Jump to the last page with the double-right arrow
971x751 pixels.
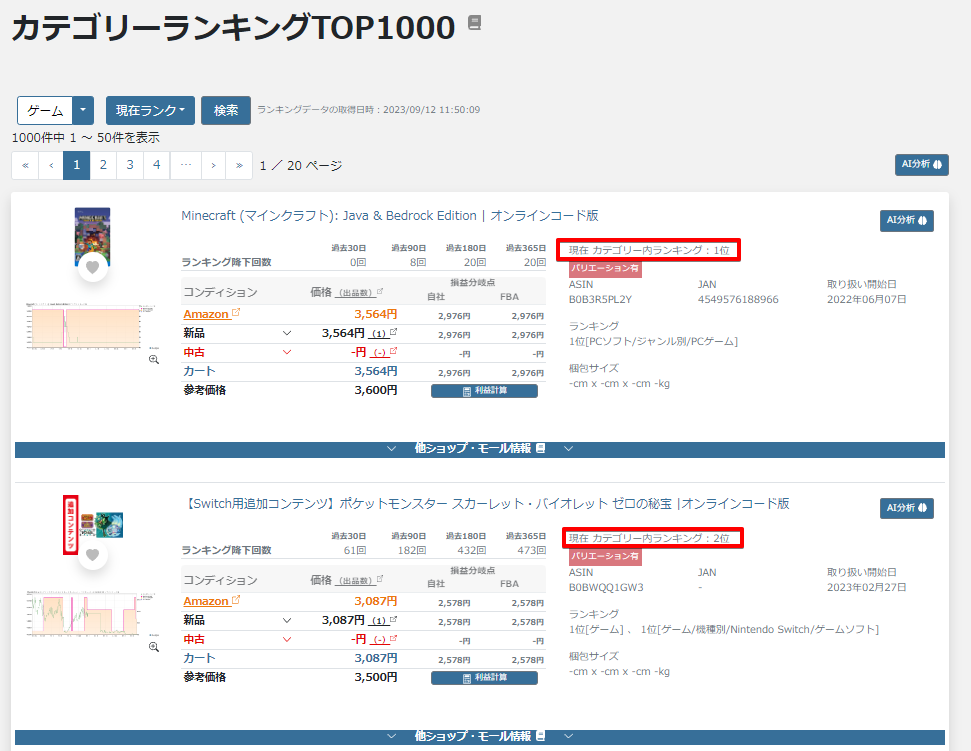pyautogui.click(x=239, y=165)
